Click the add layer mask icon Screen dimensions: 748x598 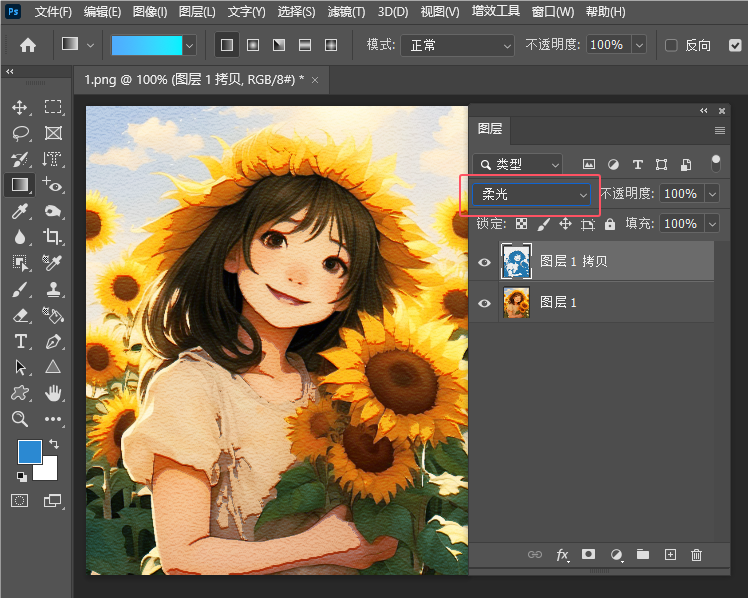coord(589,554)
